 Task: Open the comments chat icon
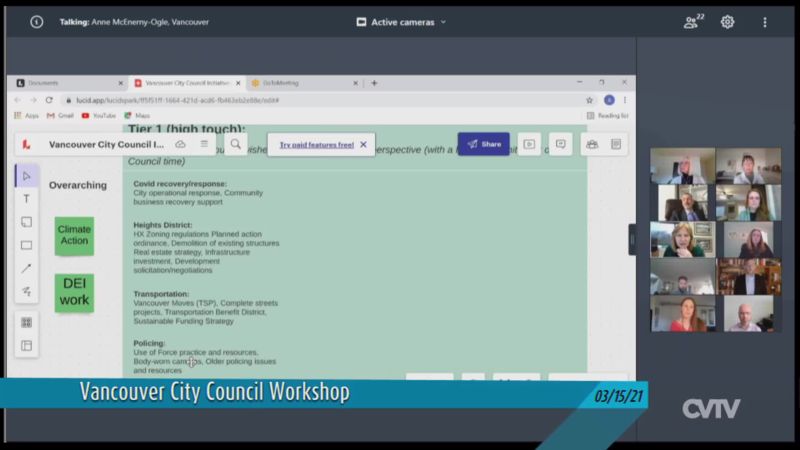click(560, 144)
